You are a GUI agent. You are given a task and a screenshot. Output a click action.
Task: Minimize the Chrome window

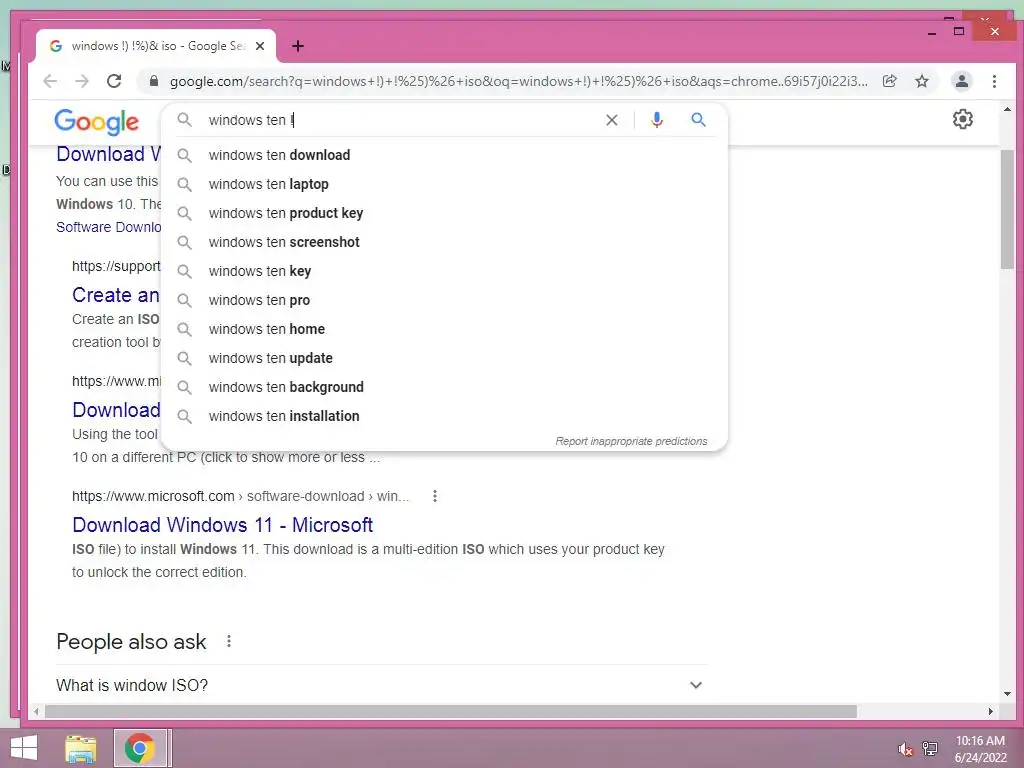pos(931,32)
